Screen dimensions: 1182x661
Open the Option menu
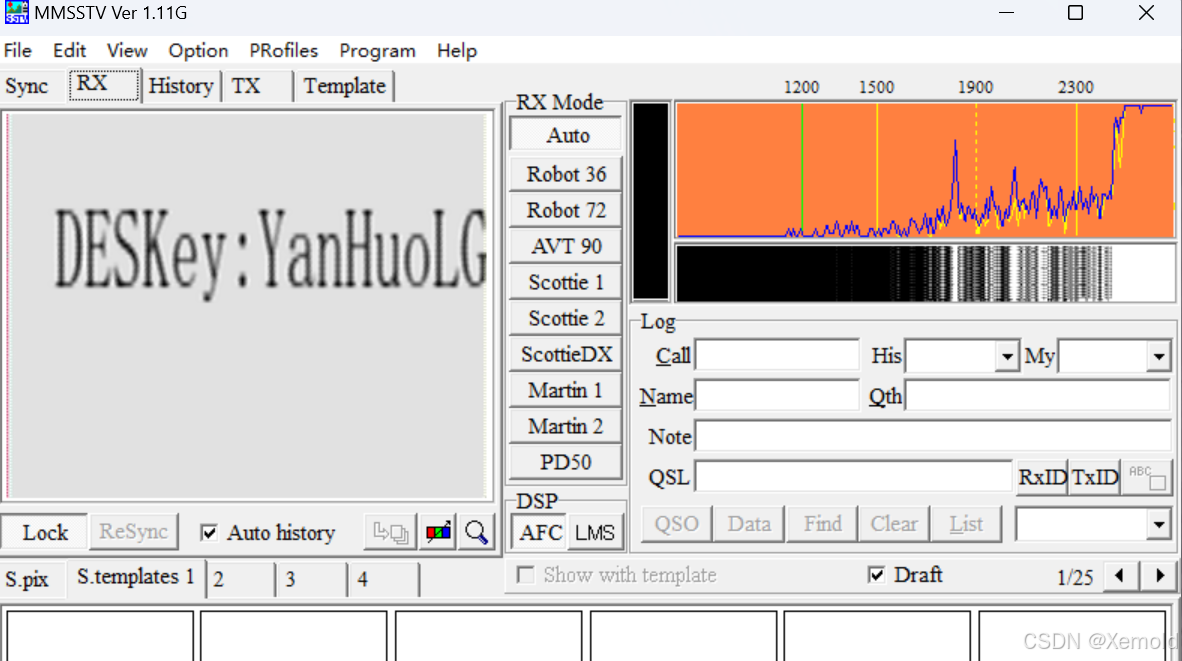198,50
